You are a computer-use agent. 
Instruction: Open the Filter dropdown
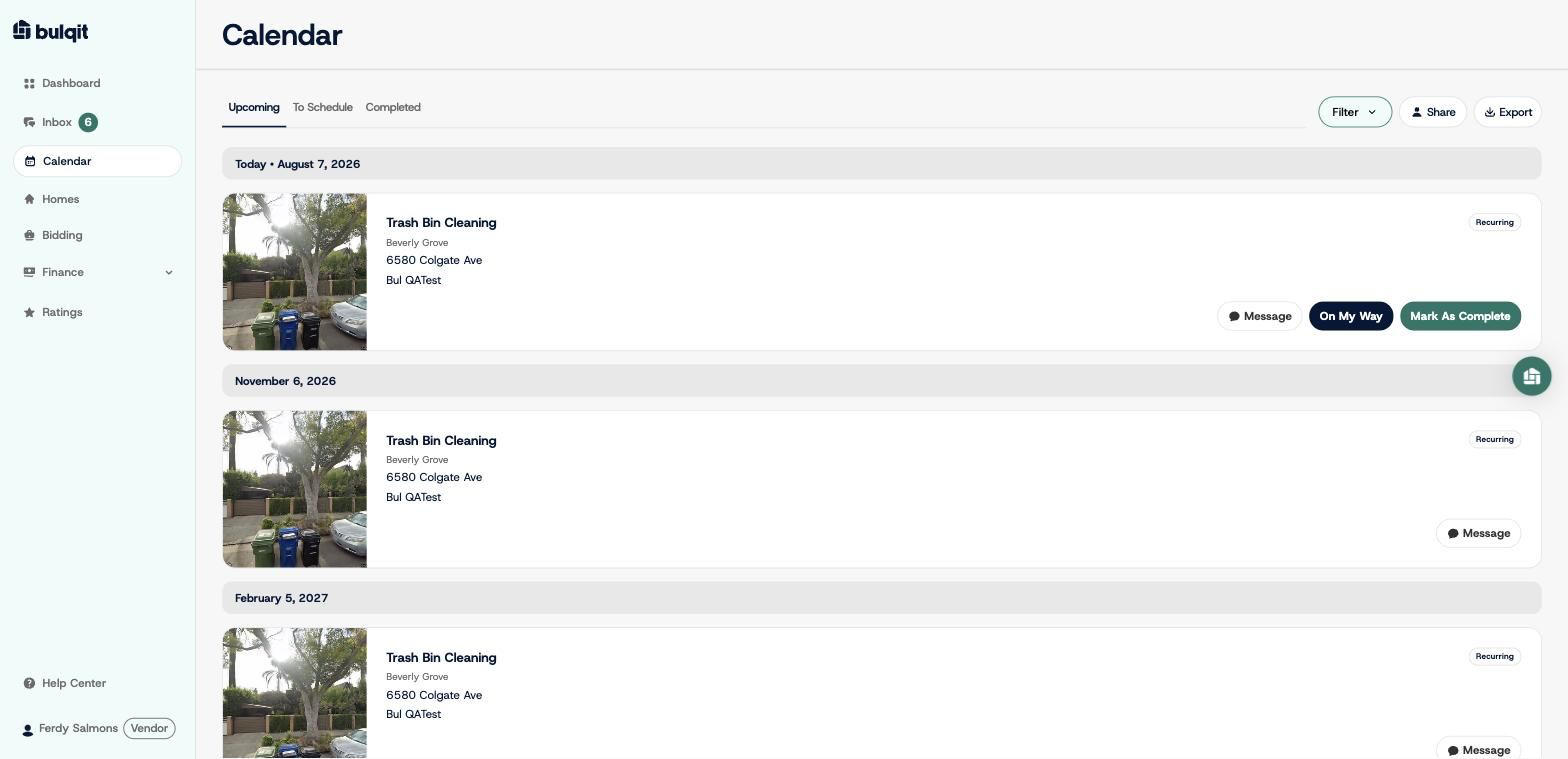[x=1354, y=112]
